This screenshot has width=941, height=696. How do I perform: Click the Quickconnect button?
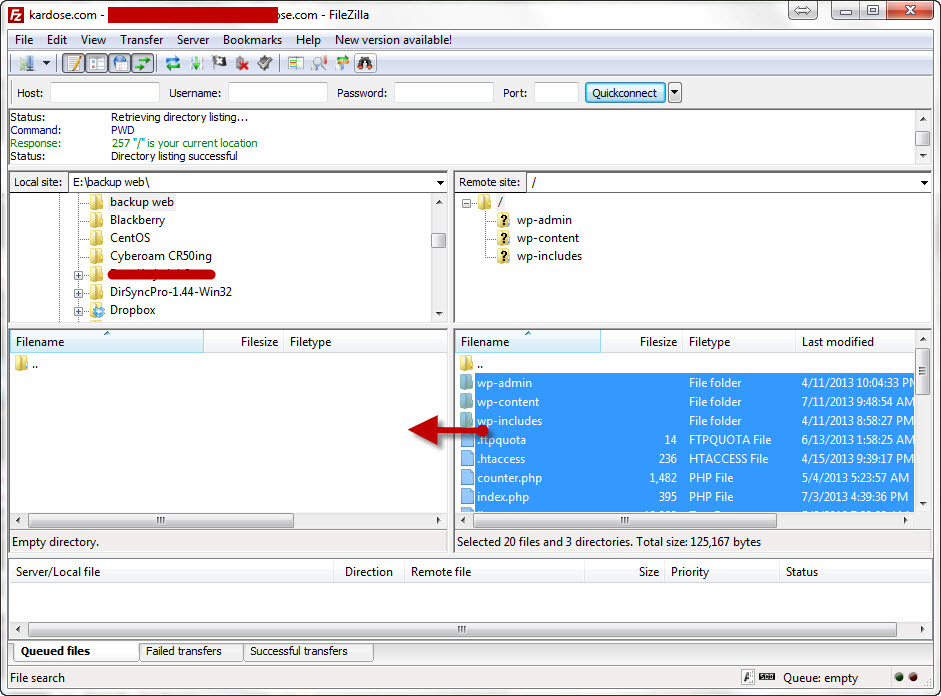[x=625, y=93]
